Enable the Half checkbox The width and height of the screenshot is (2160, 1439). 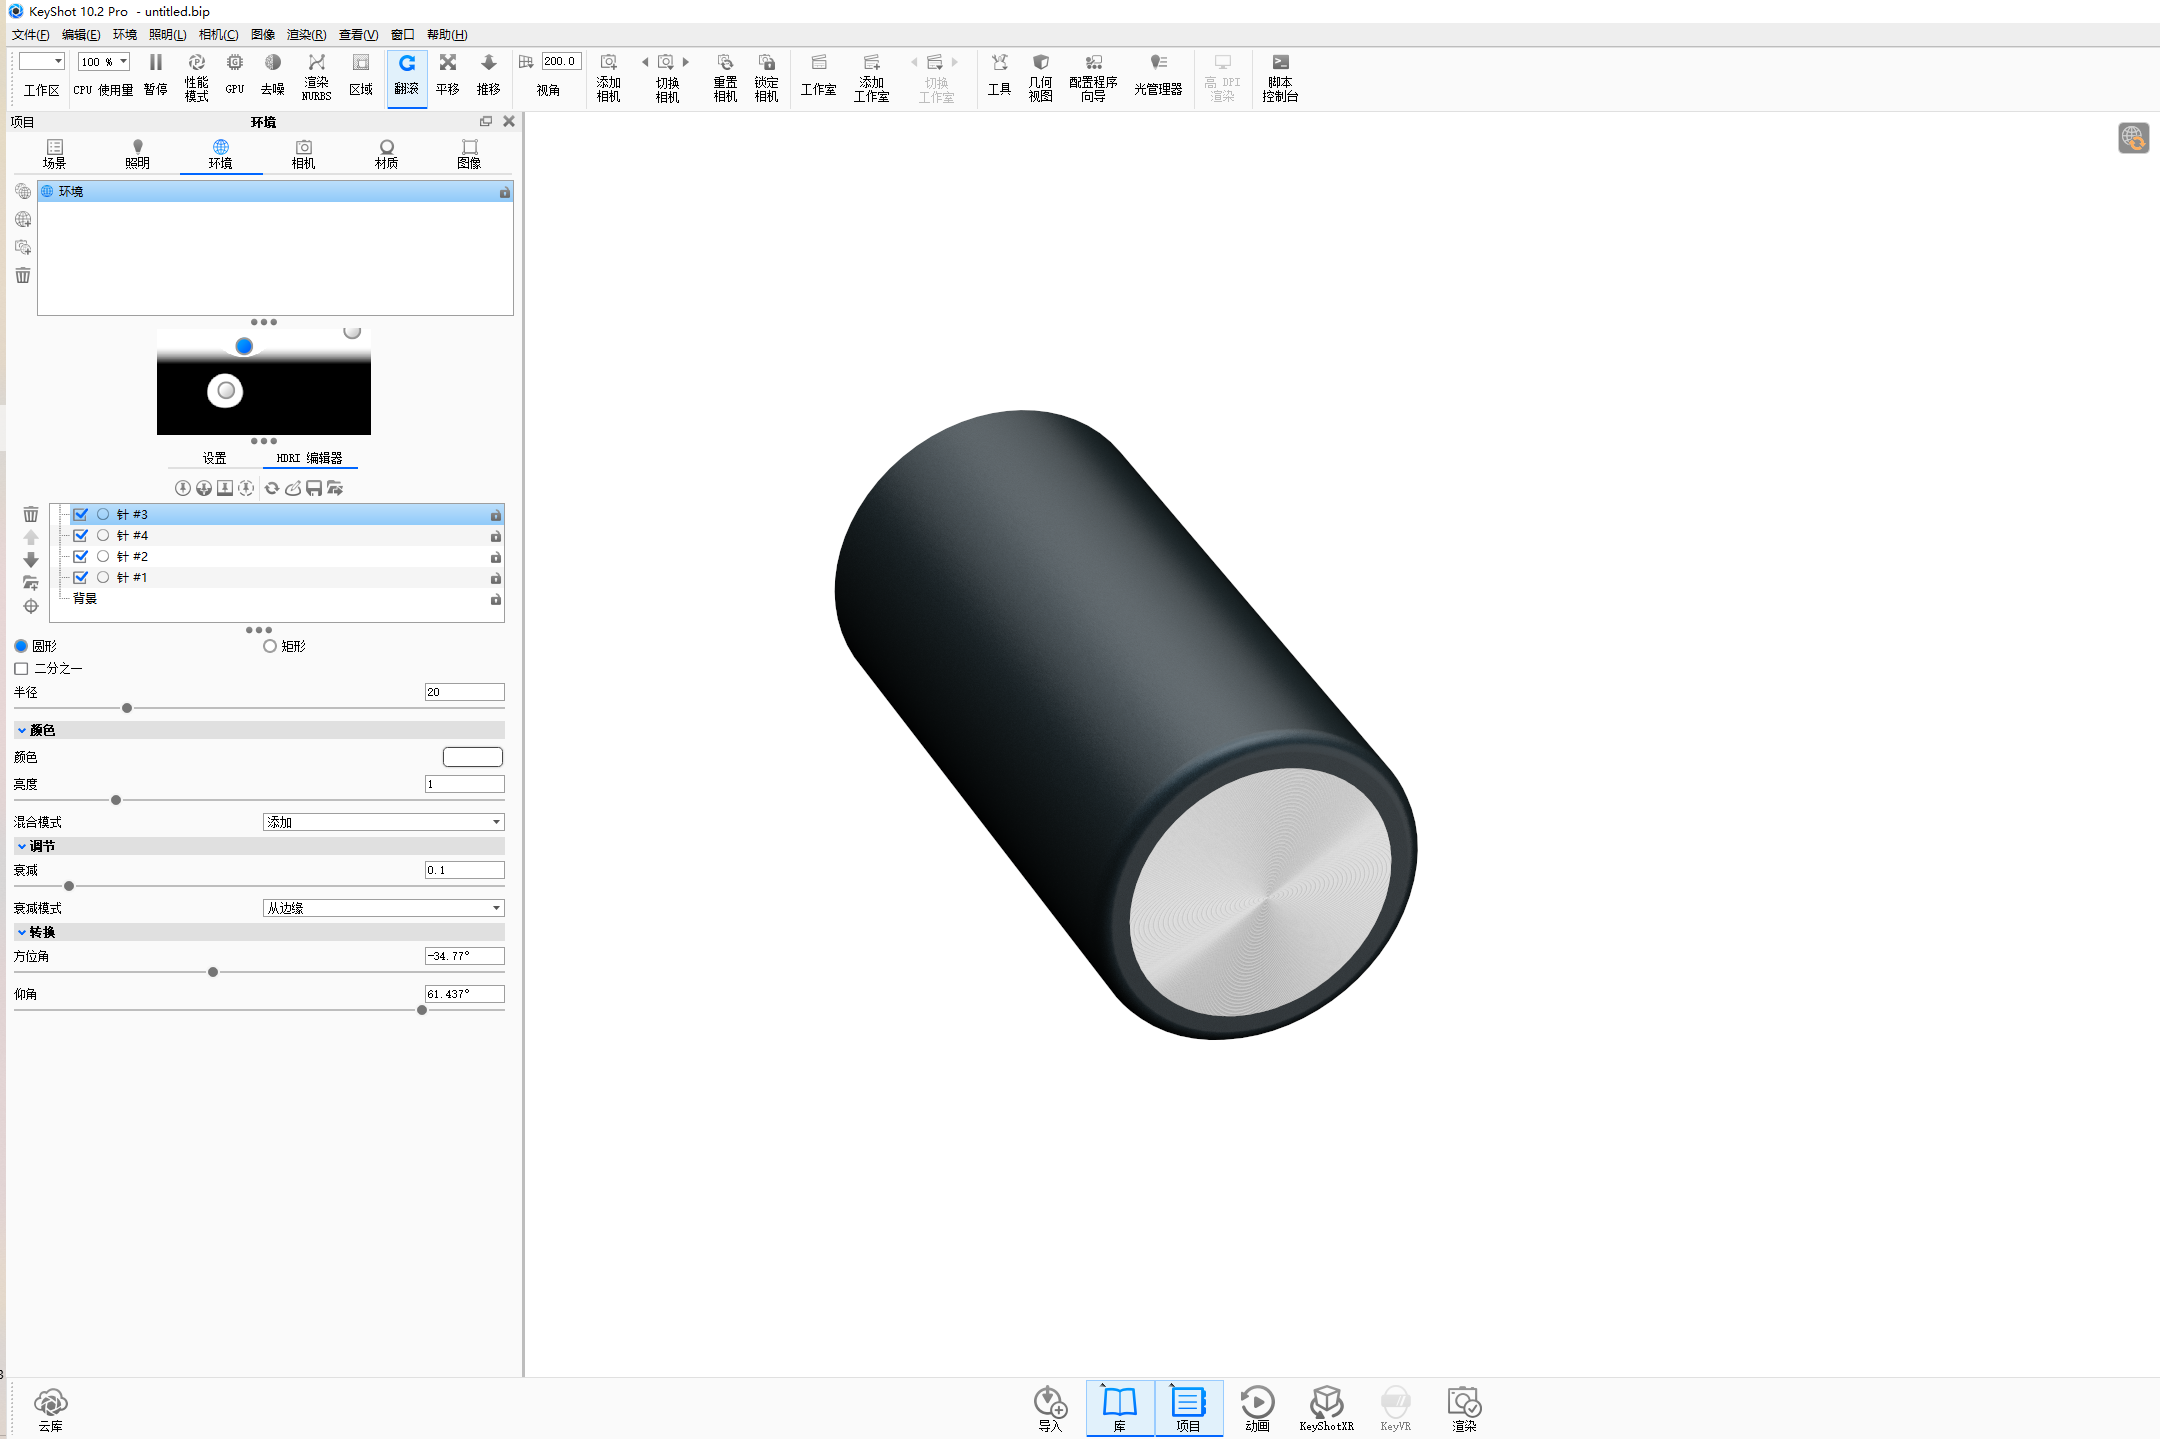coord(21,668)
